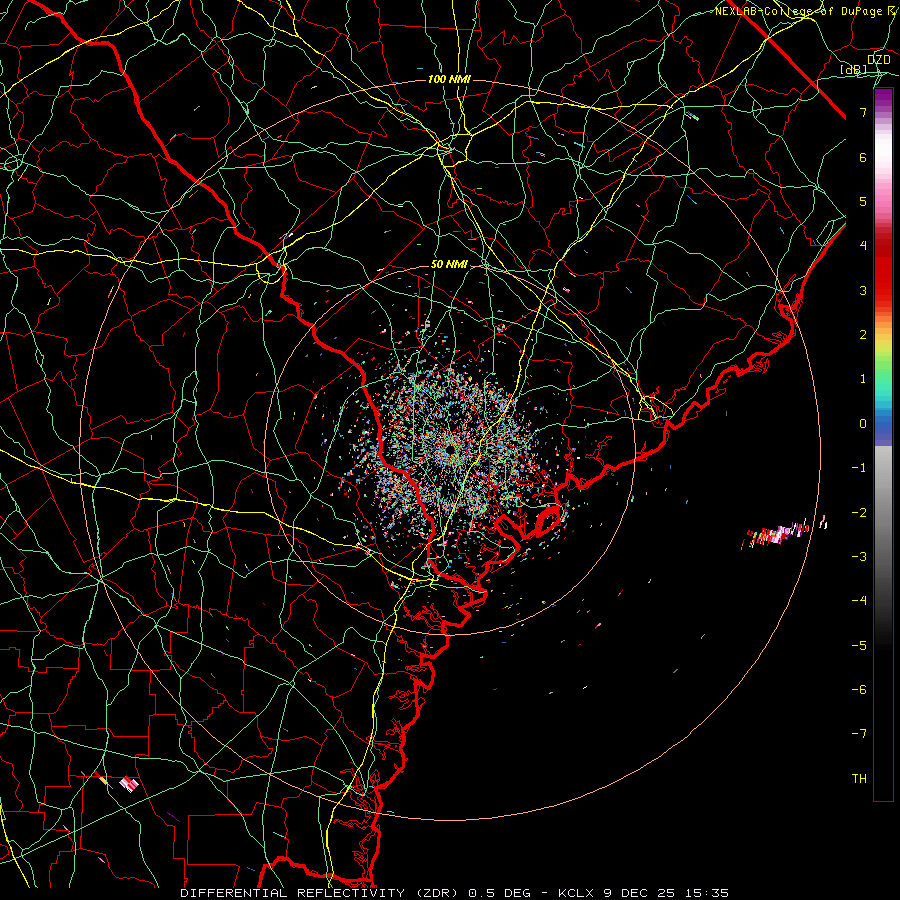This screenshot has width=900, height=900.
Task: Click the pink echo block in the southwest
Action: click(129, 783)
